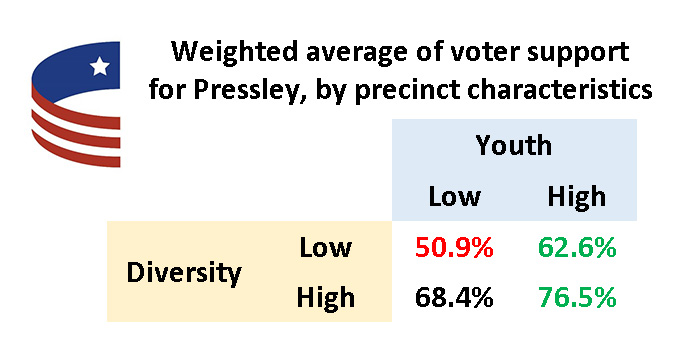Click the Diversity row header
693x362 pixels.
[x=184, y=273]
